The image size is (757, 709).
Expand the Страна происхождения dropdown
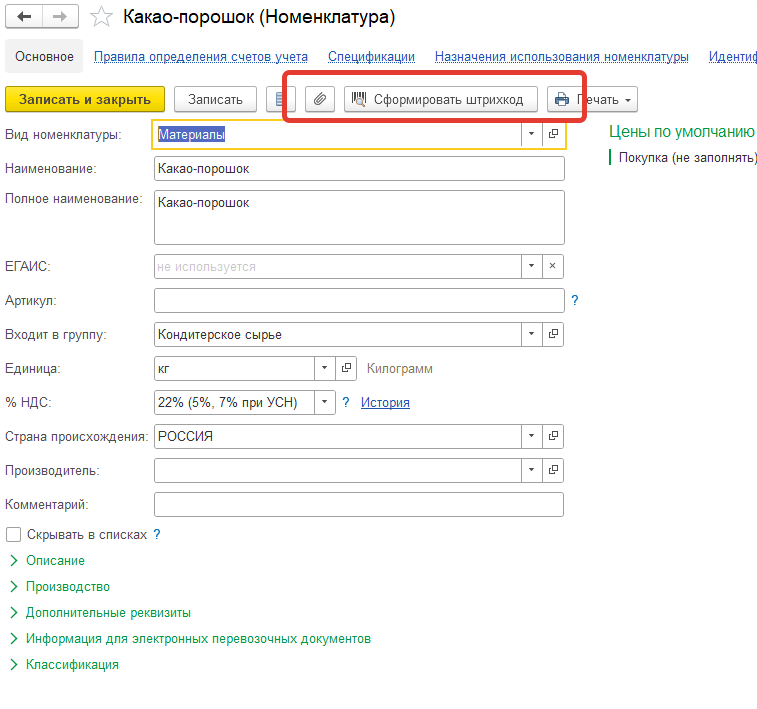click(x=532, y=436)
